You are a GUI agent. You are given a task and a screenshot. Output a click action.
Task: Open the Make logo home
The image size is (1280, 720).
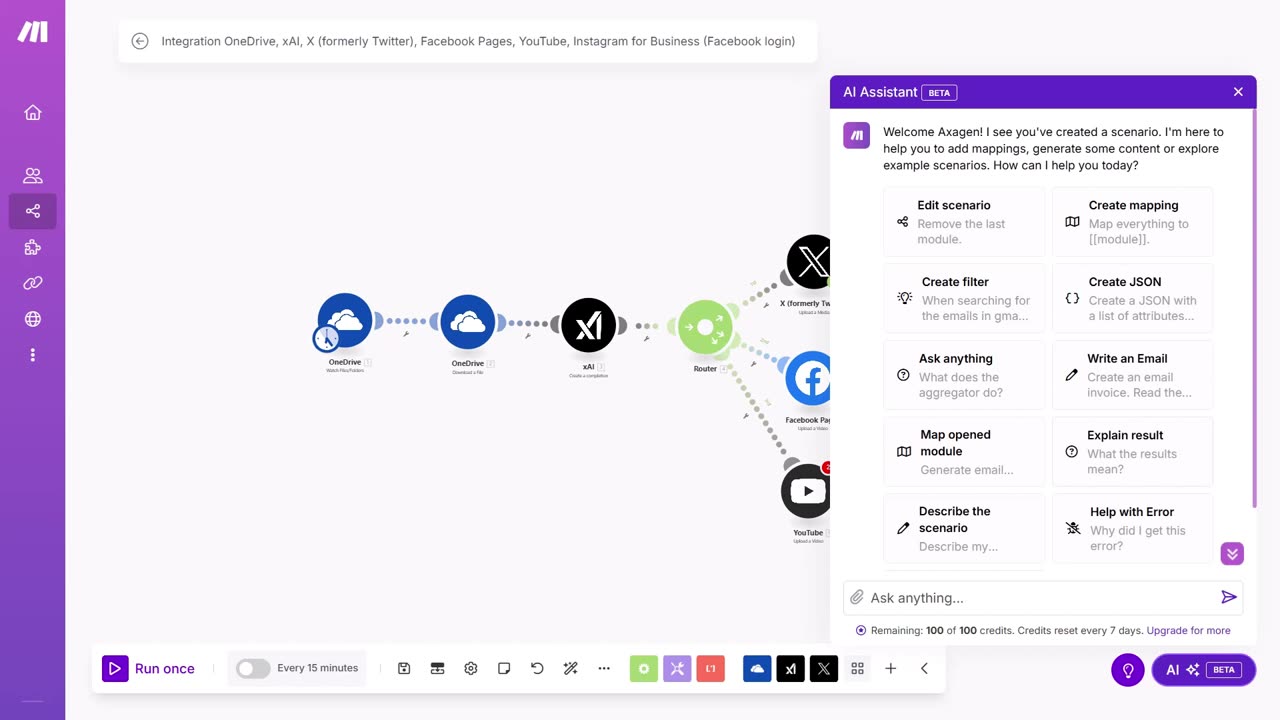[33, 32]
